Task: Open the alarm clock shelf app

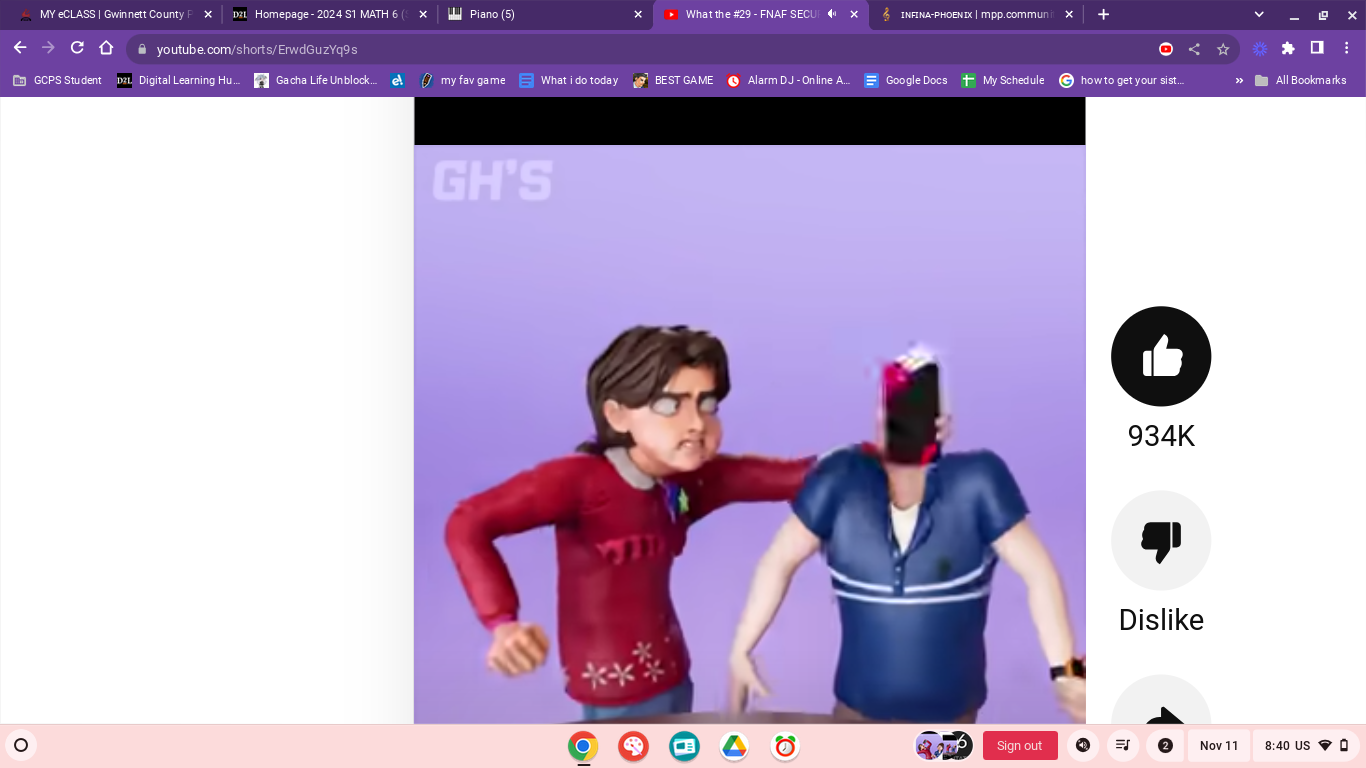Action: click(x=785, y=746)
